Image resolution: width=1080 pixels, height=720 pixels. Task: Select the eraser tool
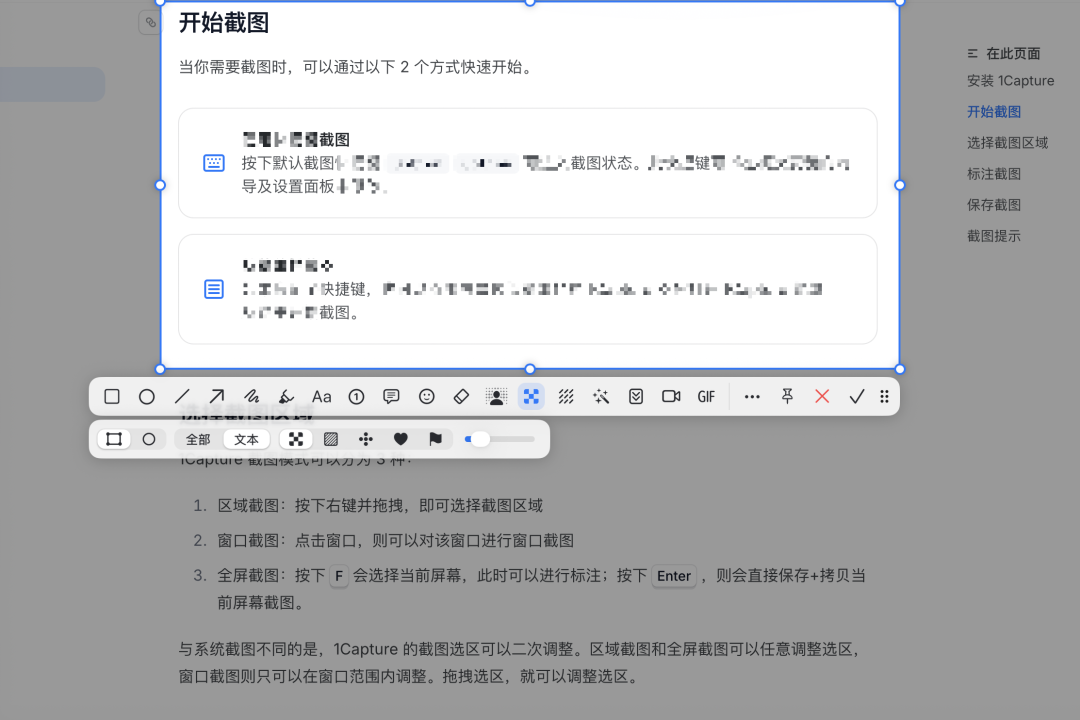[x=461, y=397]
